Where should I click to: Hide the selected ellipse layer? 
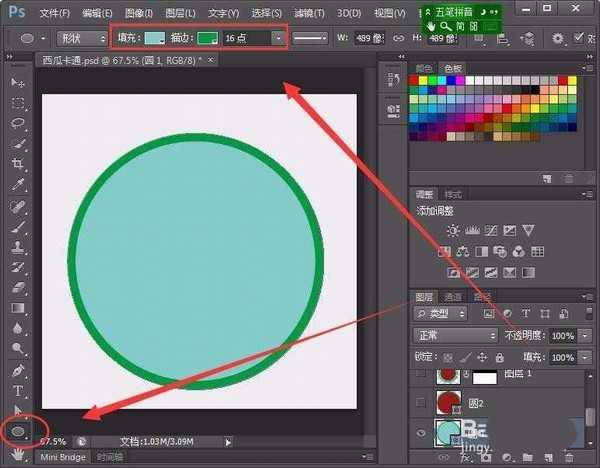422,433
